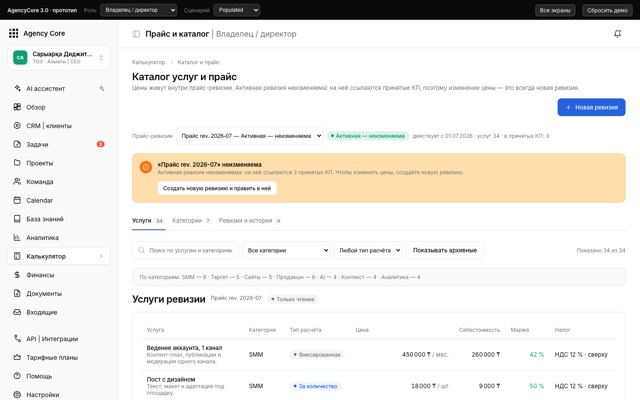
Task: Switch to the Услуги tab
Action: coord(148,221)
